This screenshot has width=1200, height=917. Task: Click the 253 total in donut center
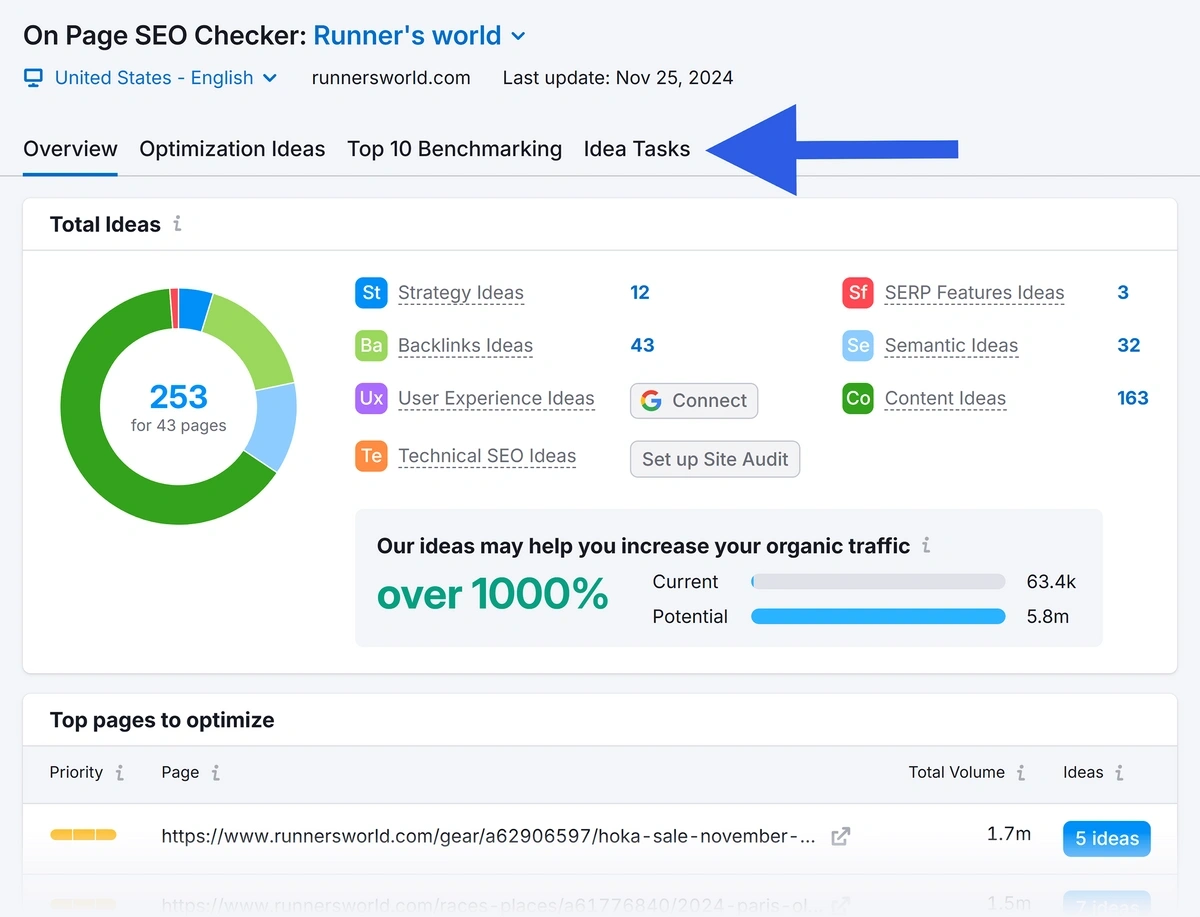click(x=178, y=397)
